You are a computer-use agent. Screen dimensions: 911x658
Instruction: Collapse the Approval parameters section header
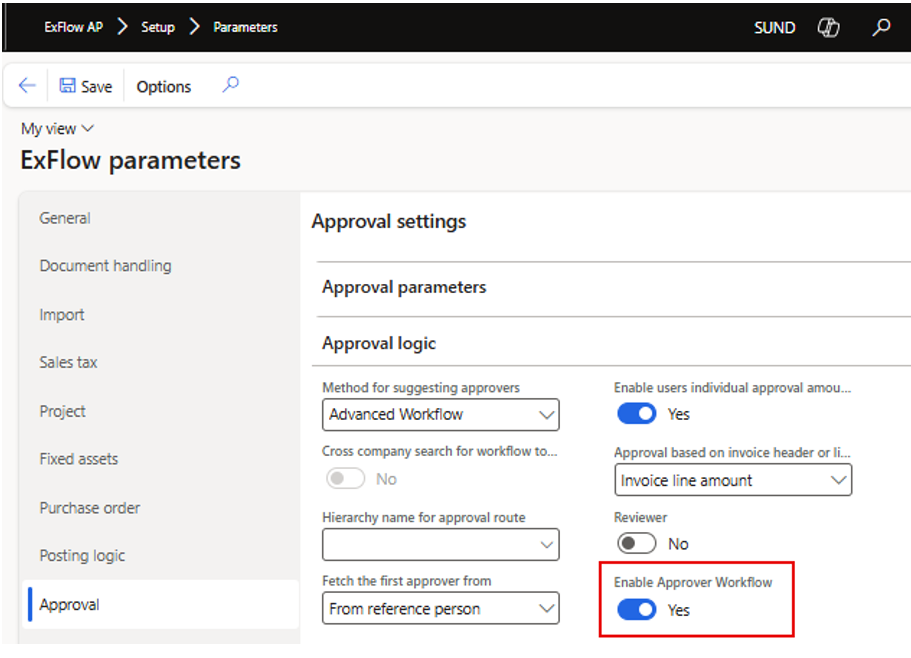pos(404,287)
